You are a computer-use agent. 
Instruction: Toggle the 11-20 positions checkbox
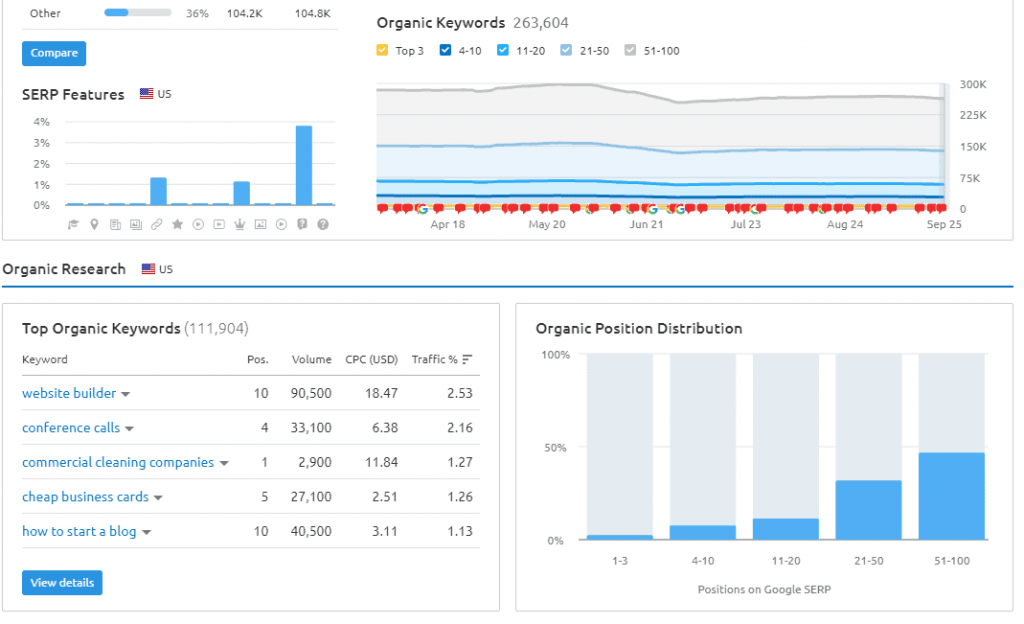[503, 50]
